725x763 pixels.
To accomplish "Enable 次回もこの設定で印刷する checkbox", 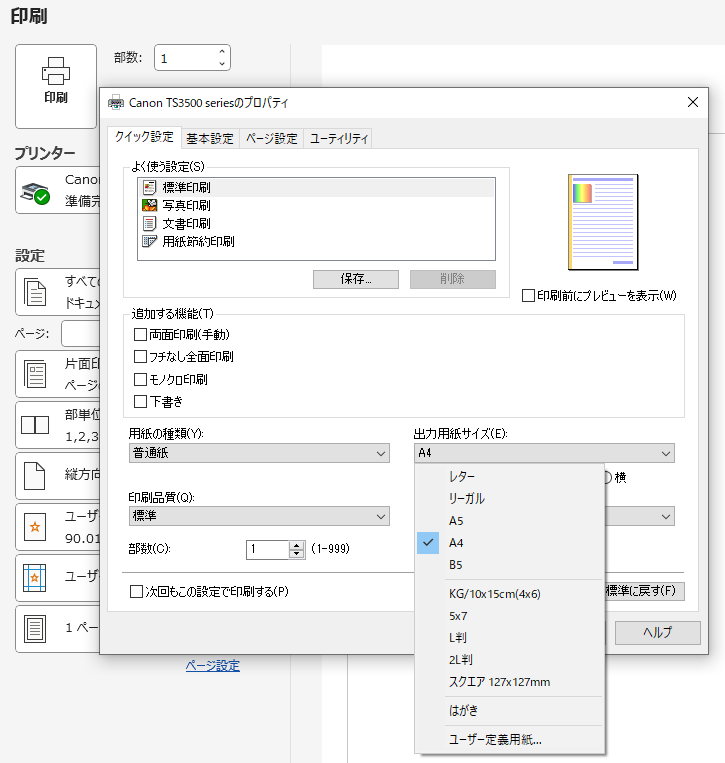I will pyautogui.click(x=136, y=591).
